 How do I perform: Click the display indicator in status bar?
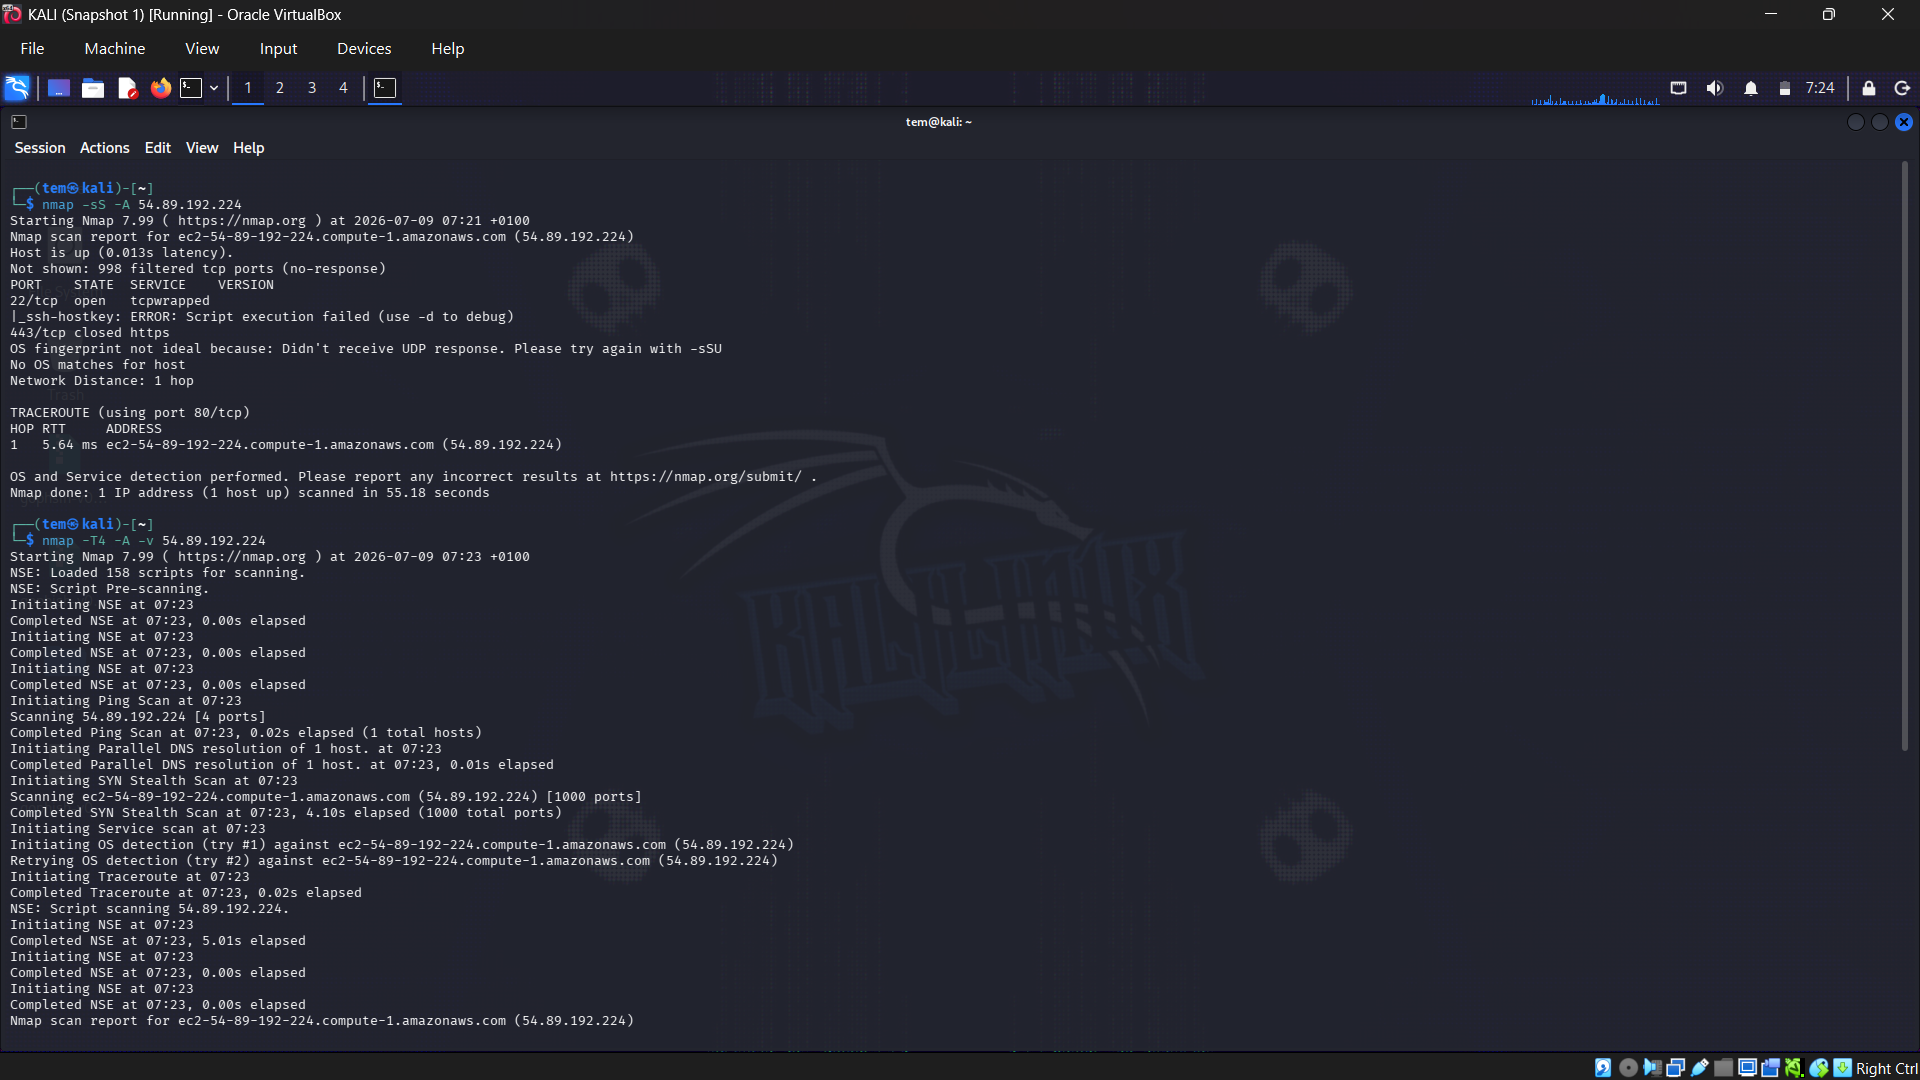click(x=1747, y=1068)
